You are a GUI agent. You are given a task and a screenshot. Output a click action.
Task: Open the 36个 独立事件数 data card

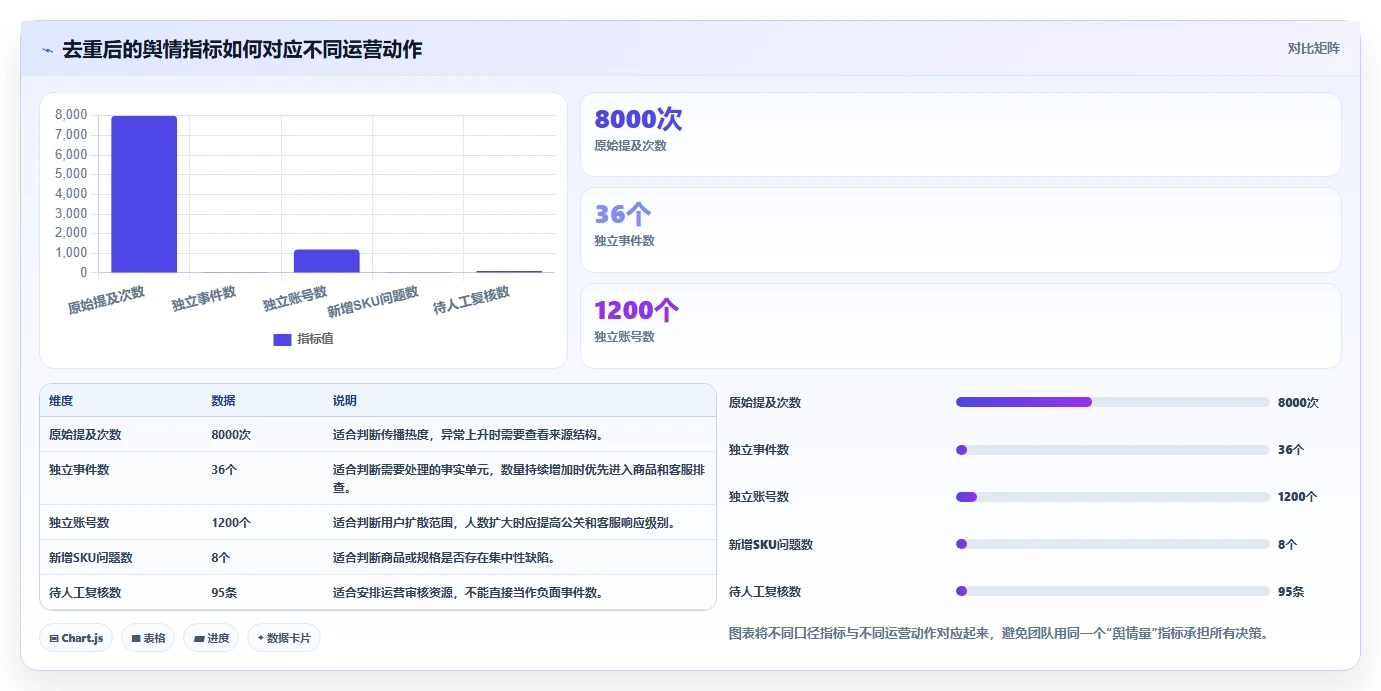click(960, 230)
